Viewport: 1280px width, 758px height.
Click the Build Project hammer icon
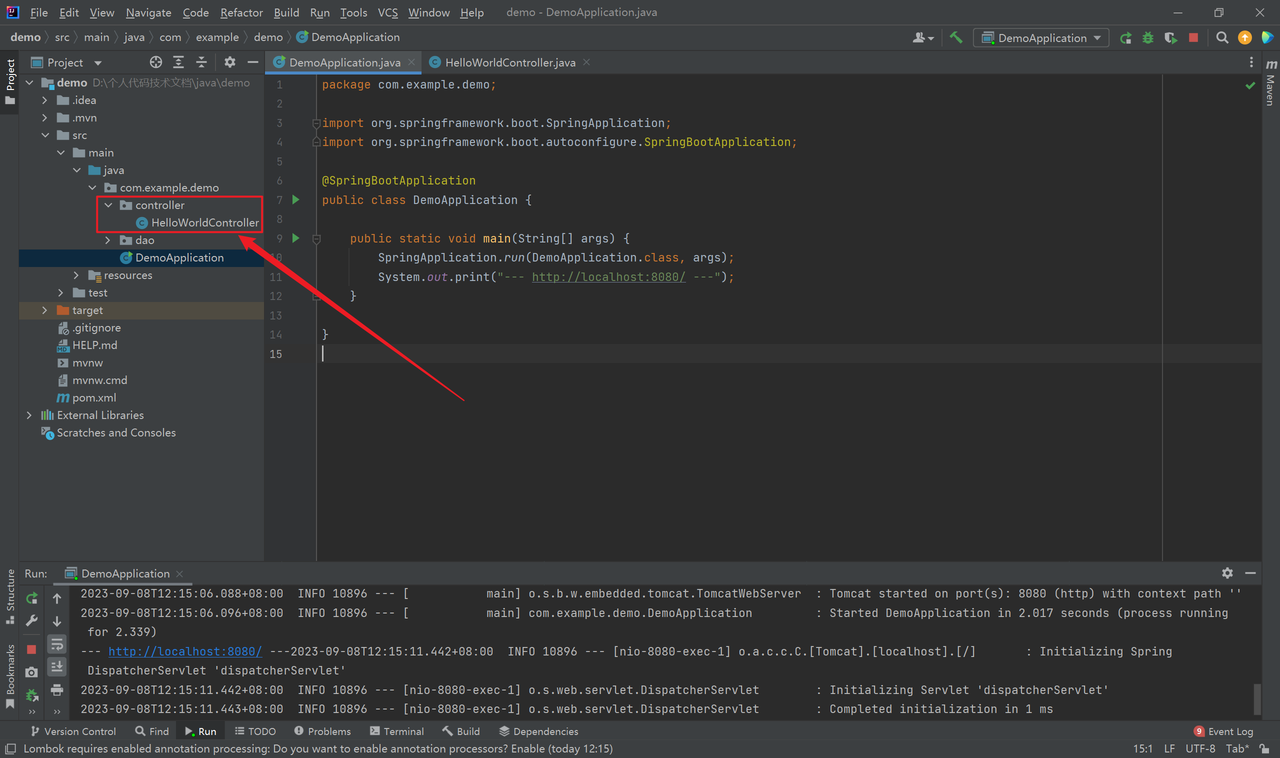pos(956,38)
